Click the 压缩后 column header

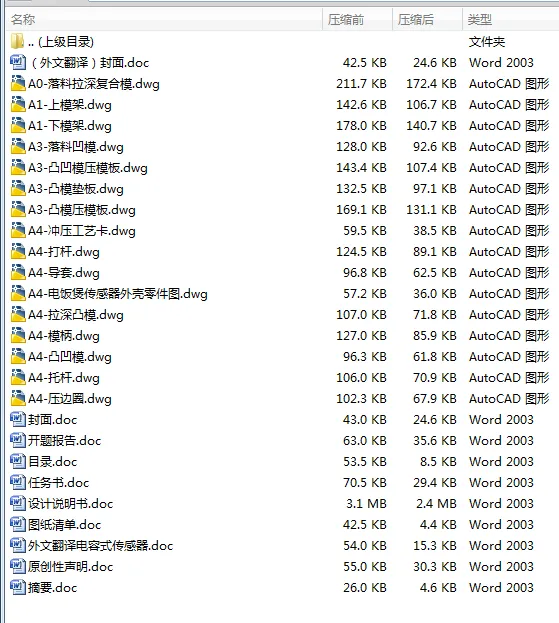427,19
